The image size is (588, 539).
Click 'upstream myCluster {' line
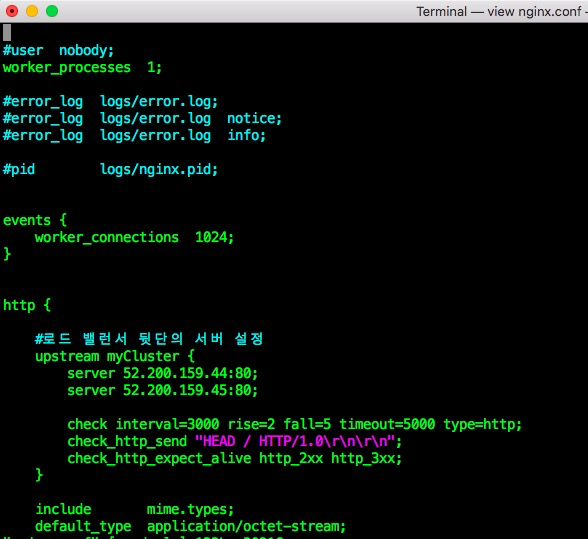tap(115, 356)
